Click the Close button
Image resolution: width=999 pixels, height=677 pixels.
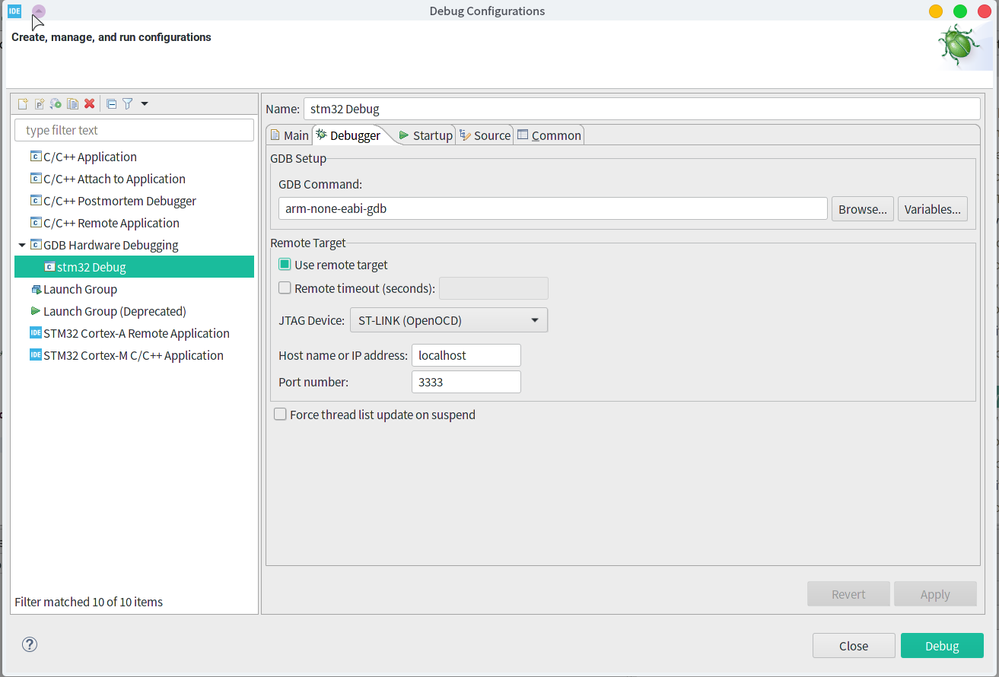(853, 646)
